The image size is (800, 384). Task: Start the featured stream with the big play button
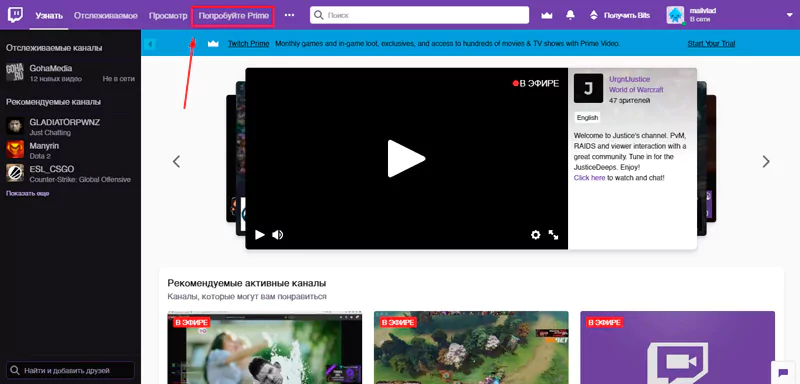pos(406,159)
